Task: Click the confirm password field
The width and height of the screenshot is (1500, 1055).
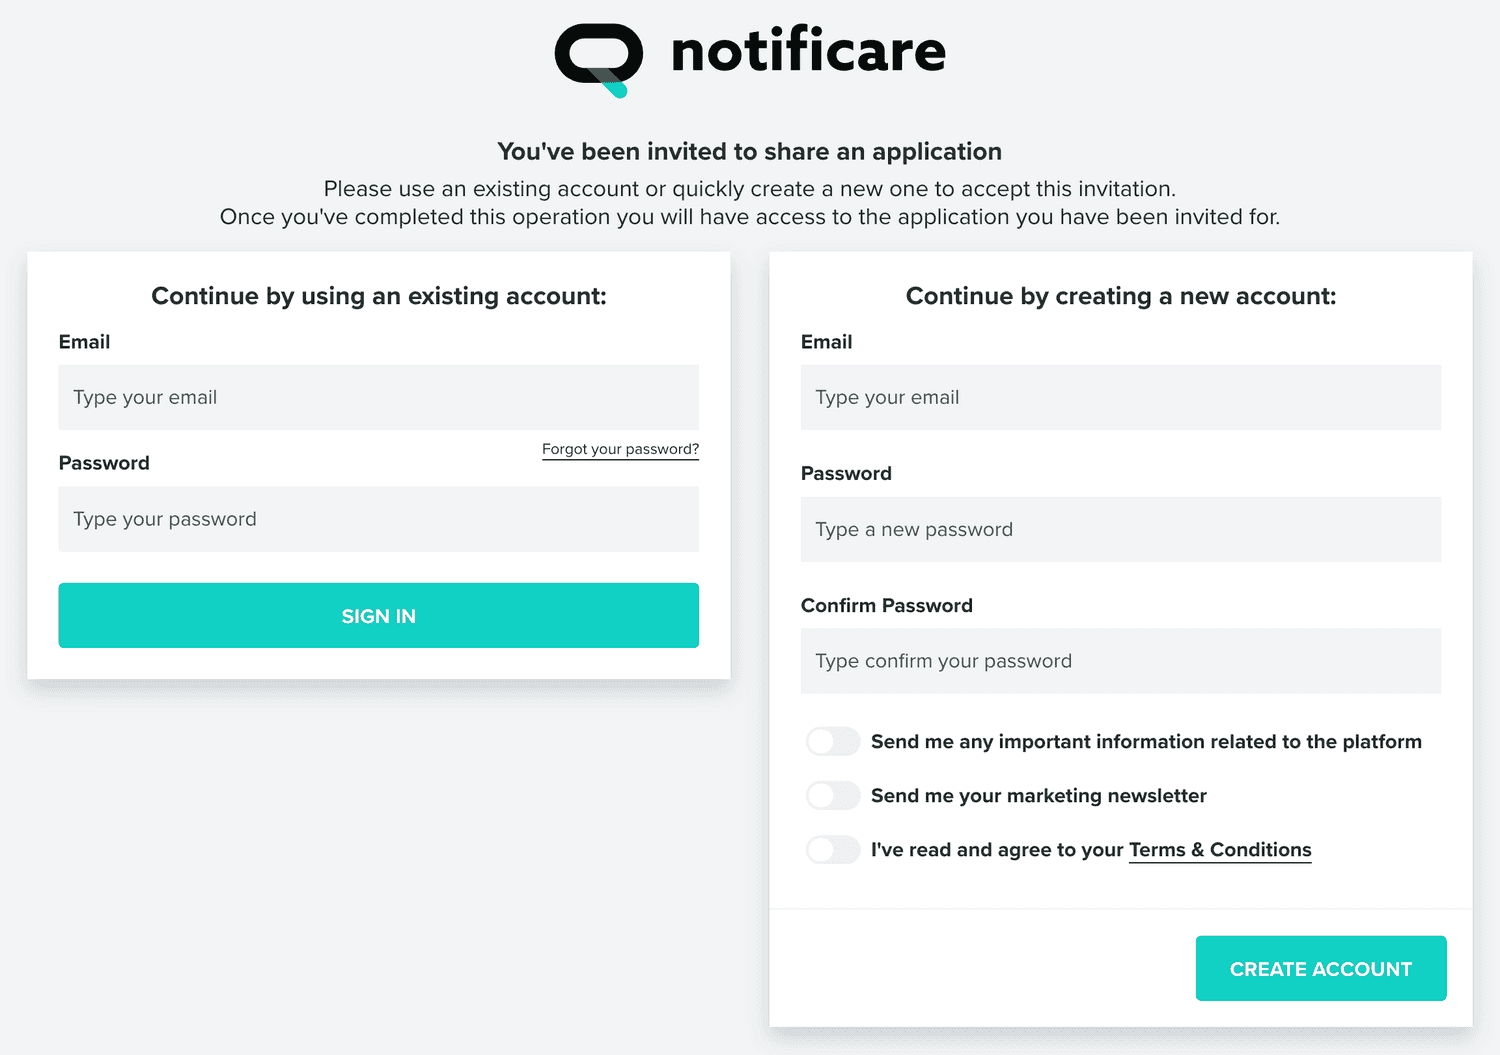Action: point(1120,661)
